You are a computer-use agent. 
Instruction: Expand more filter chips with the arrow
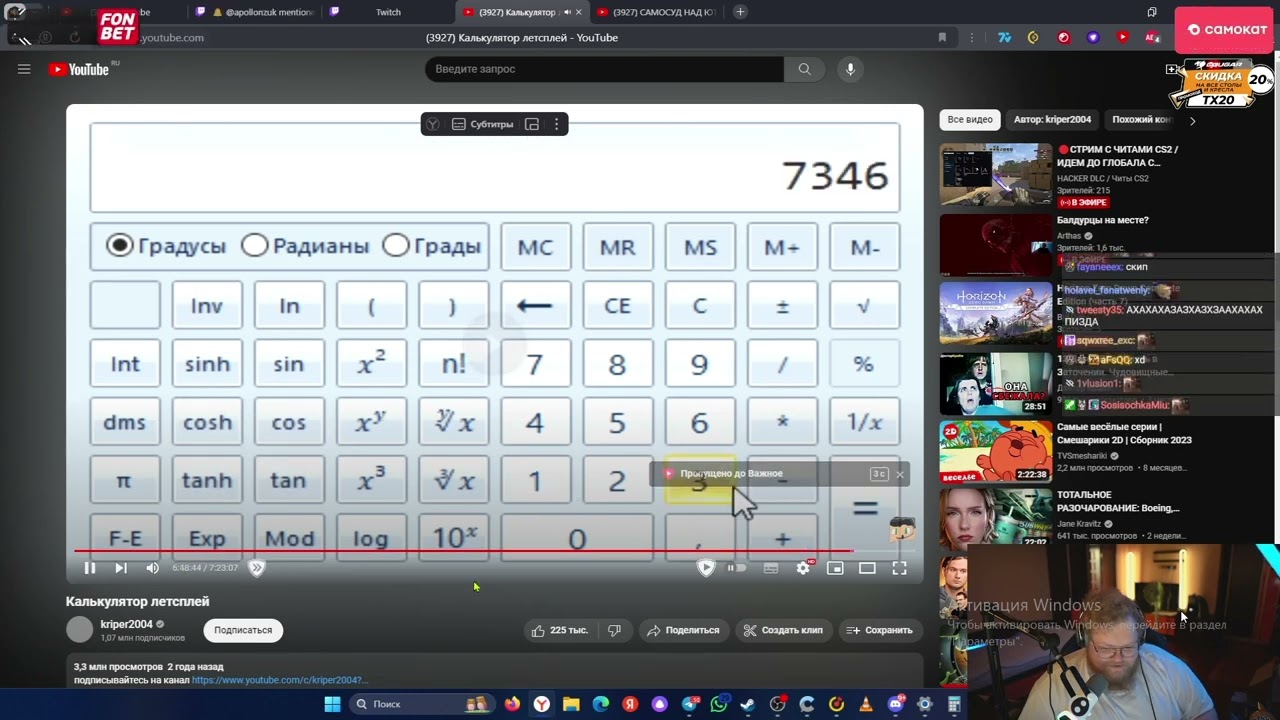(1192, 120)
